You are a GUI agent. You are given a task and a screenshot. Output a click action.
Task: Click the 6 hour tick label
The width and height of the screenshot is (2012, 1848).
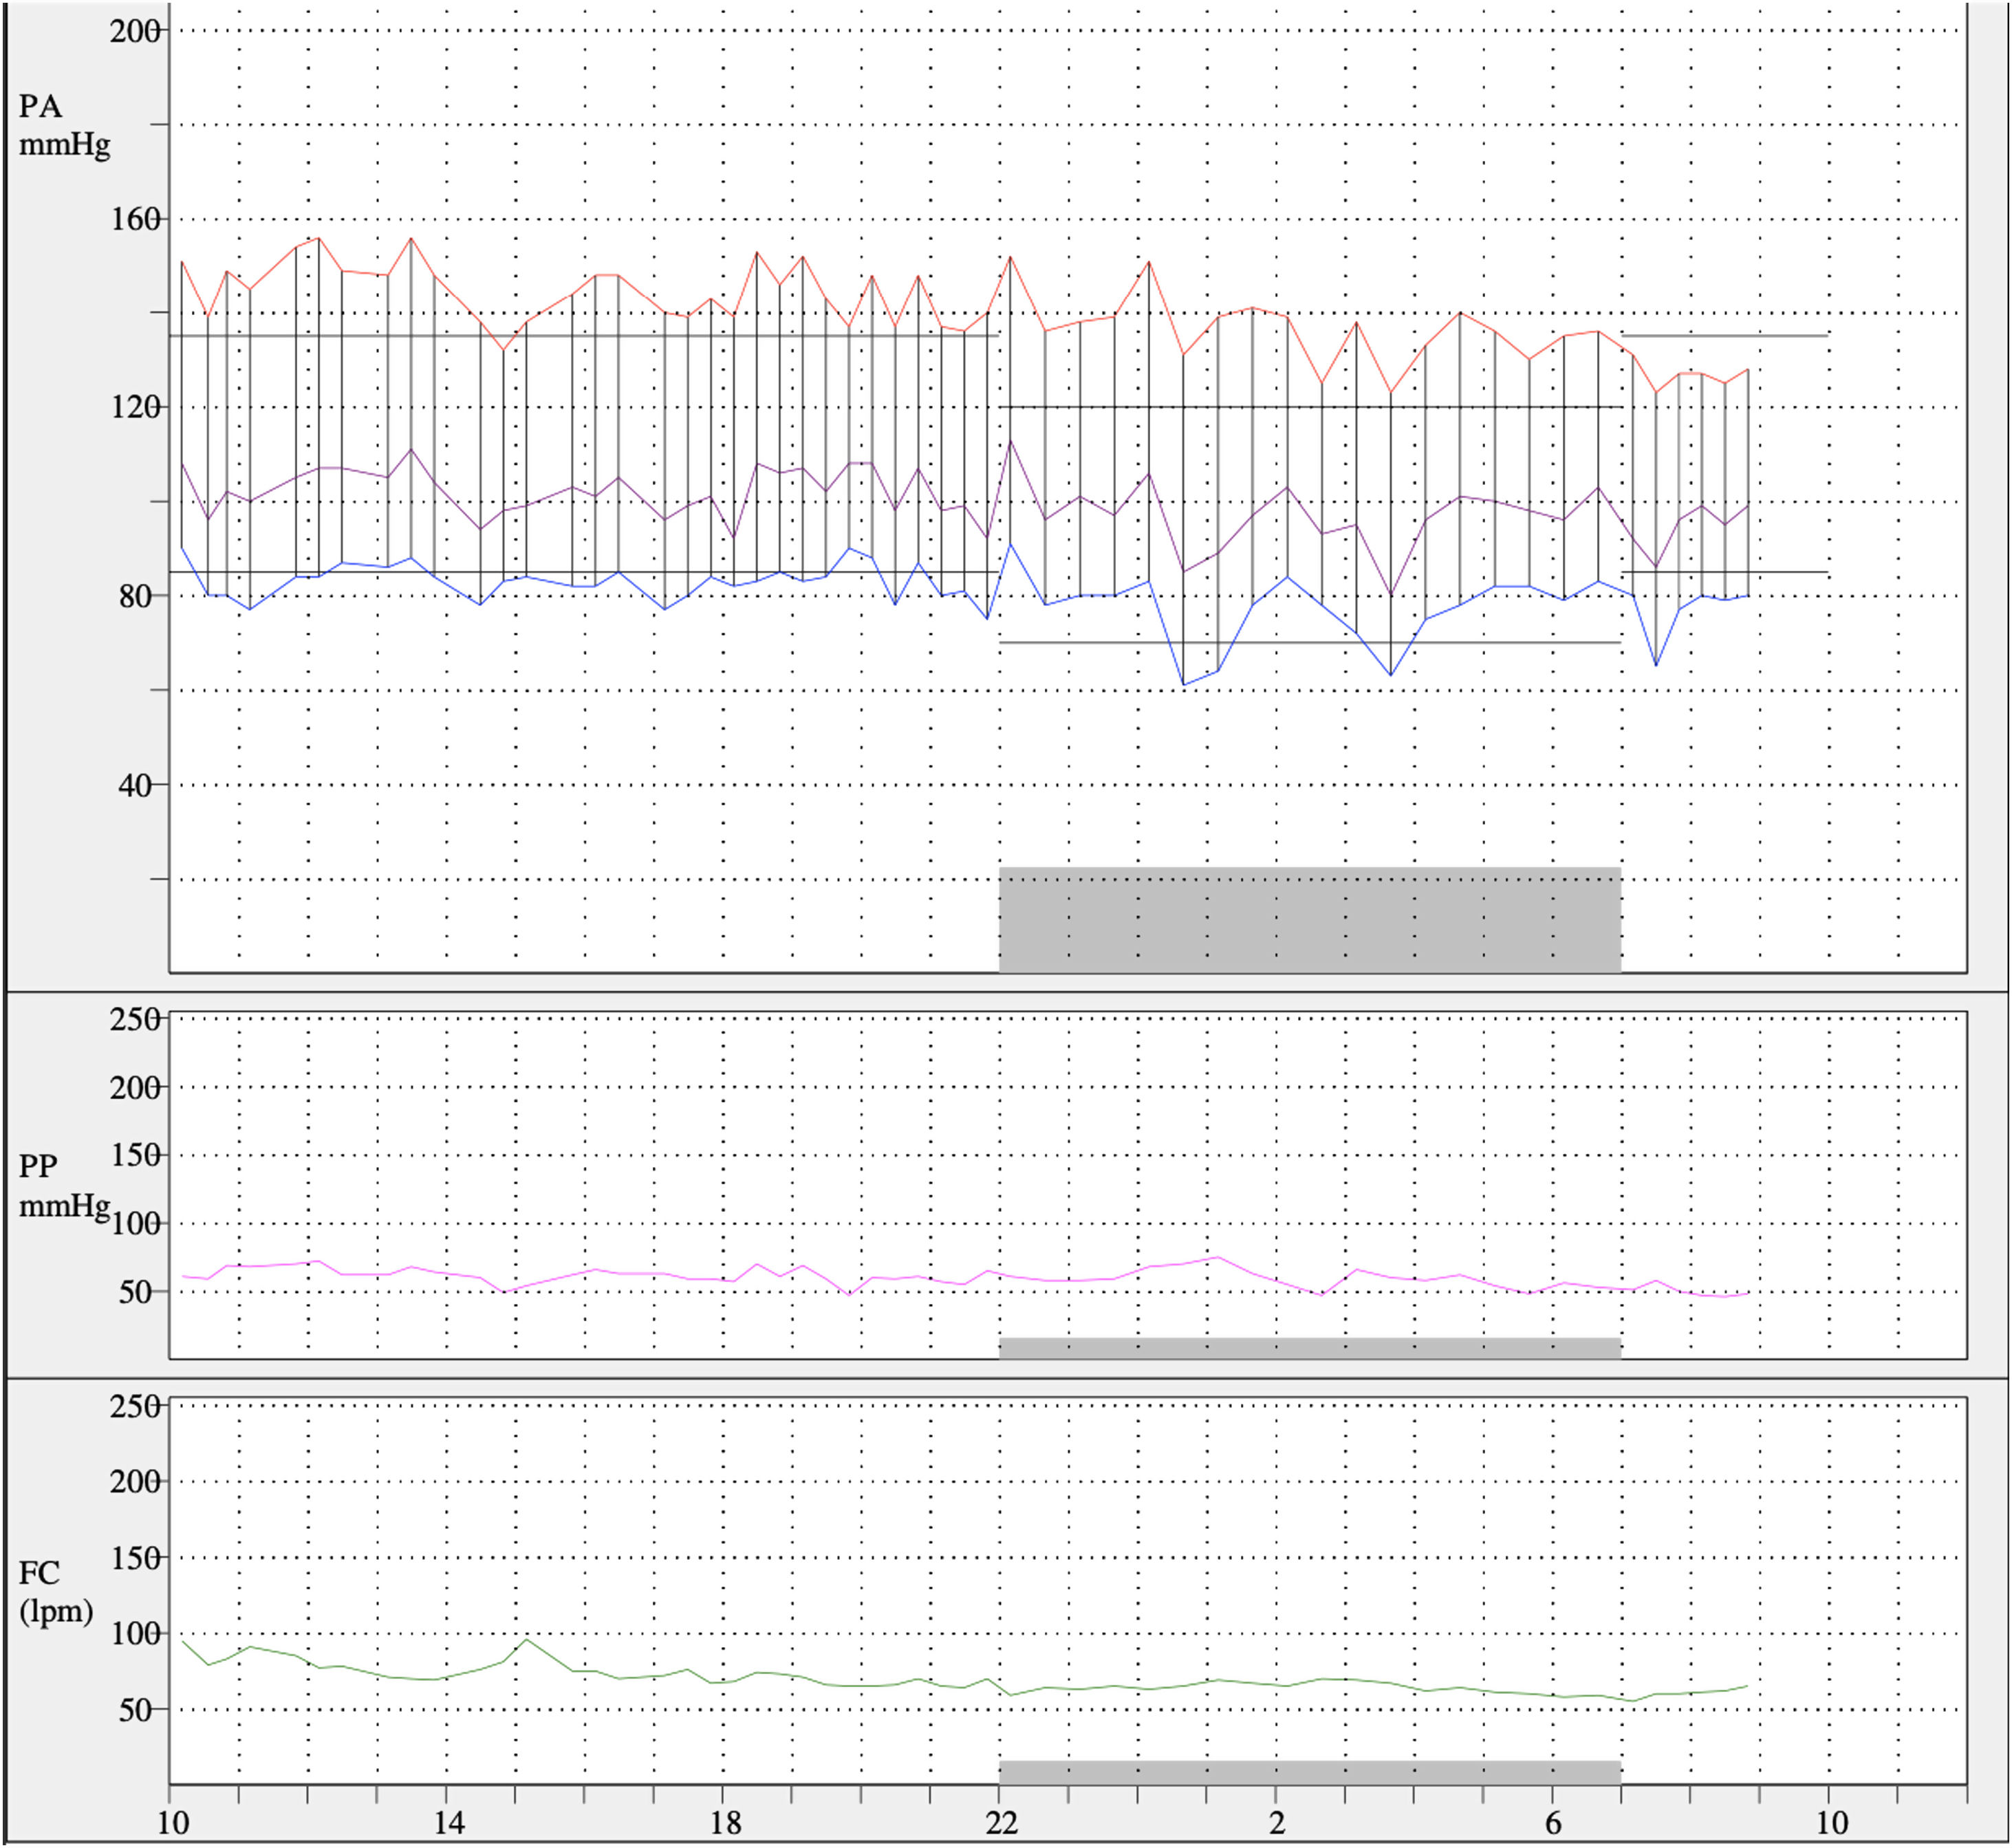(1553, 1823)
